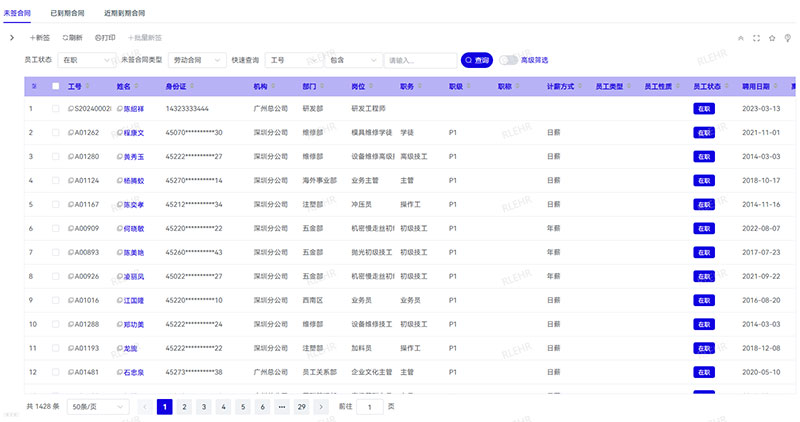
Task: Open the 已到期合同 tab
Action: click(x=67, y=13)
